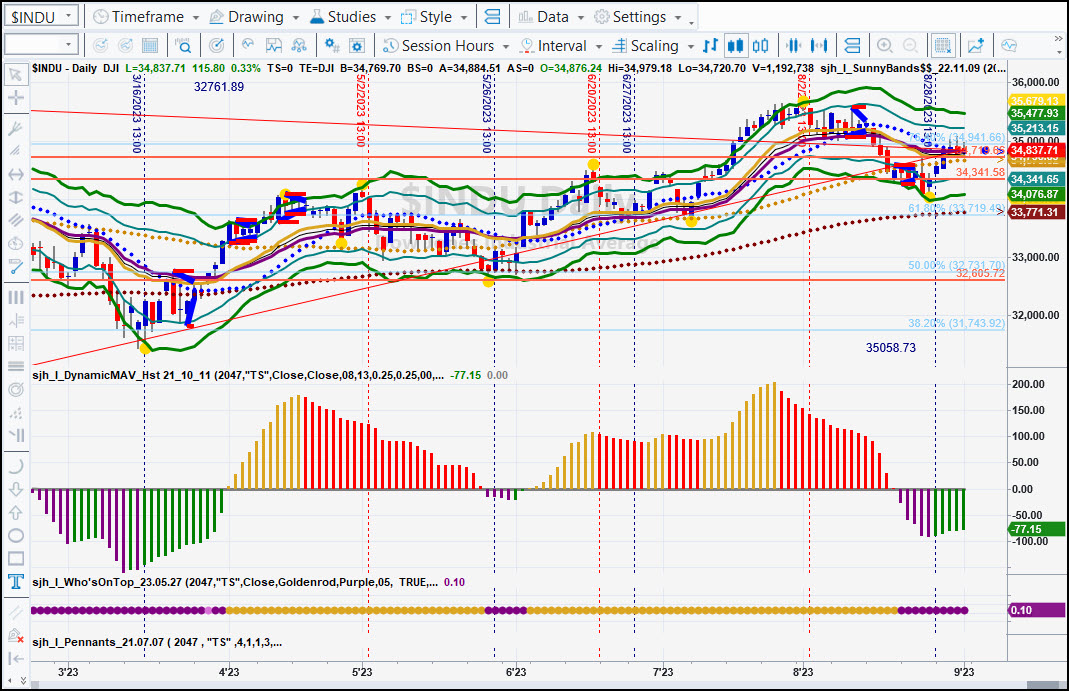Open the Studies menu
Screen dimensions: 1069x691
click(343, 16)
